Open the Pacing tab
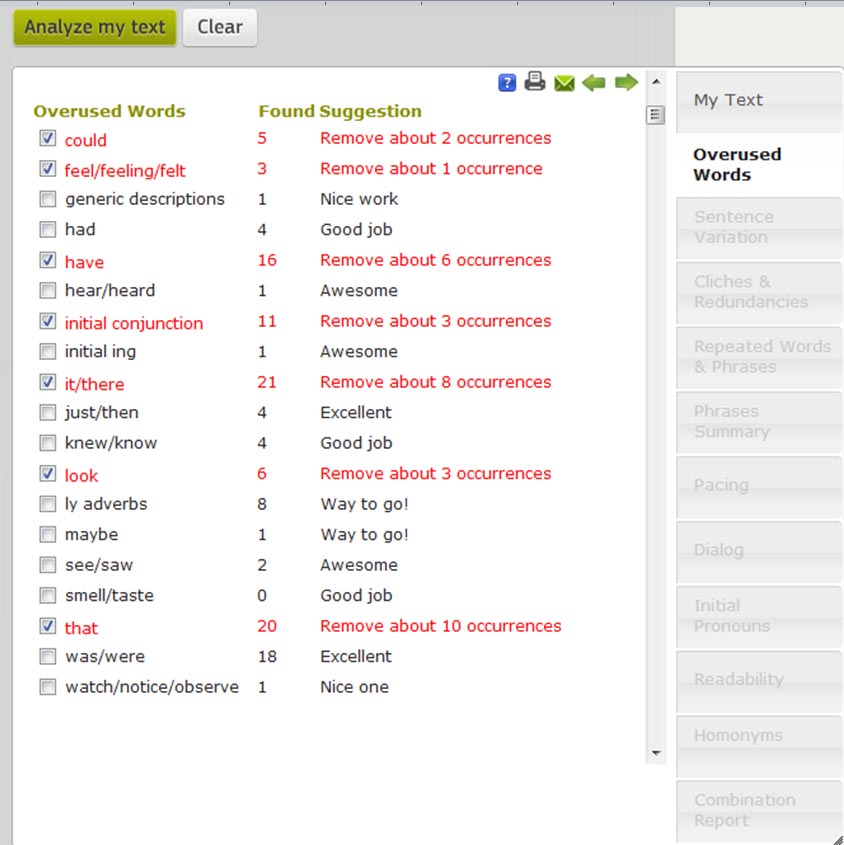 coord(758,486)
